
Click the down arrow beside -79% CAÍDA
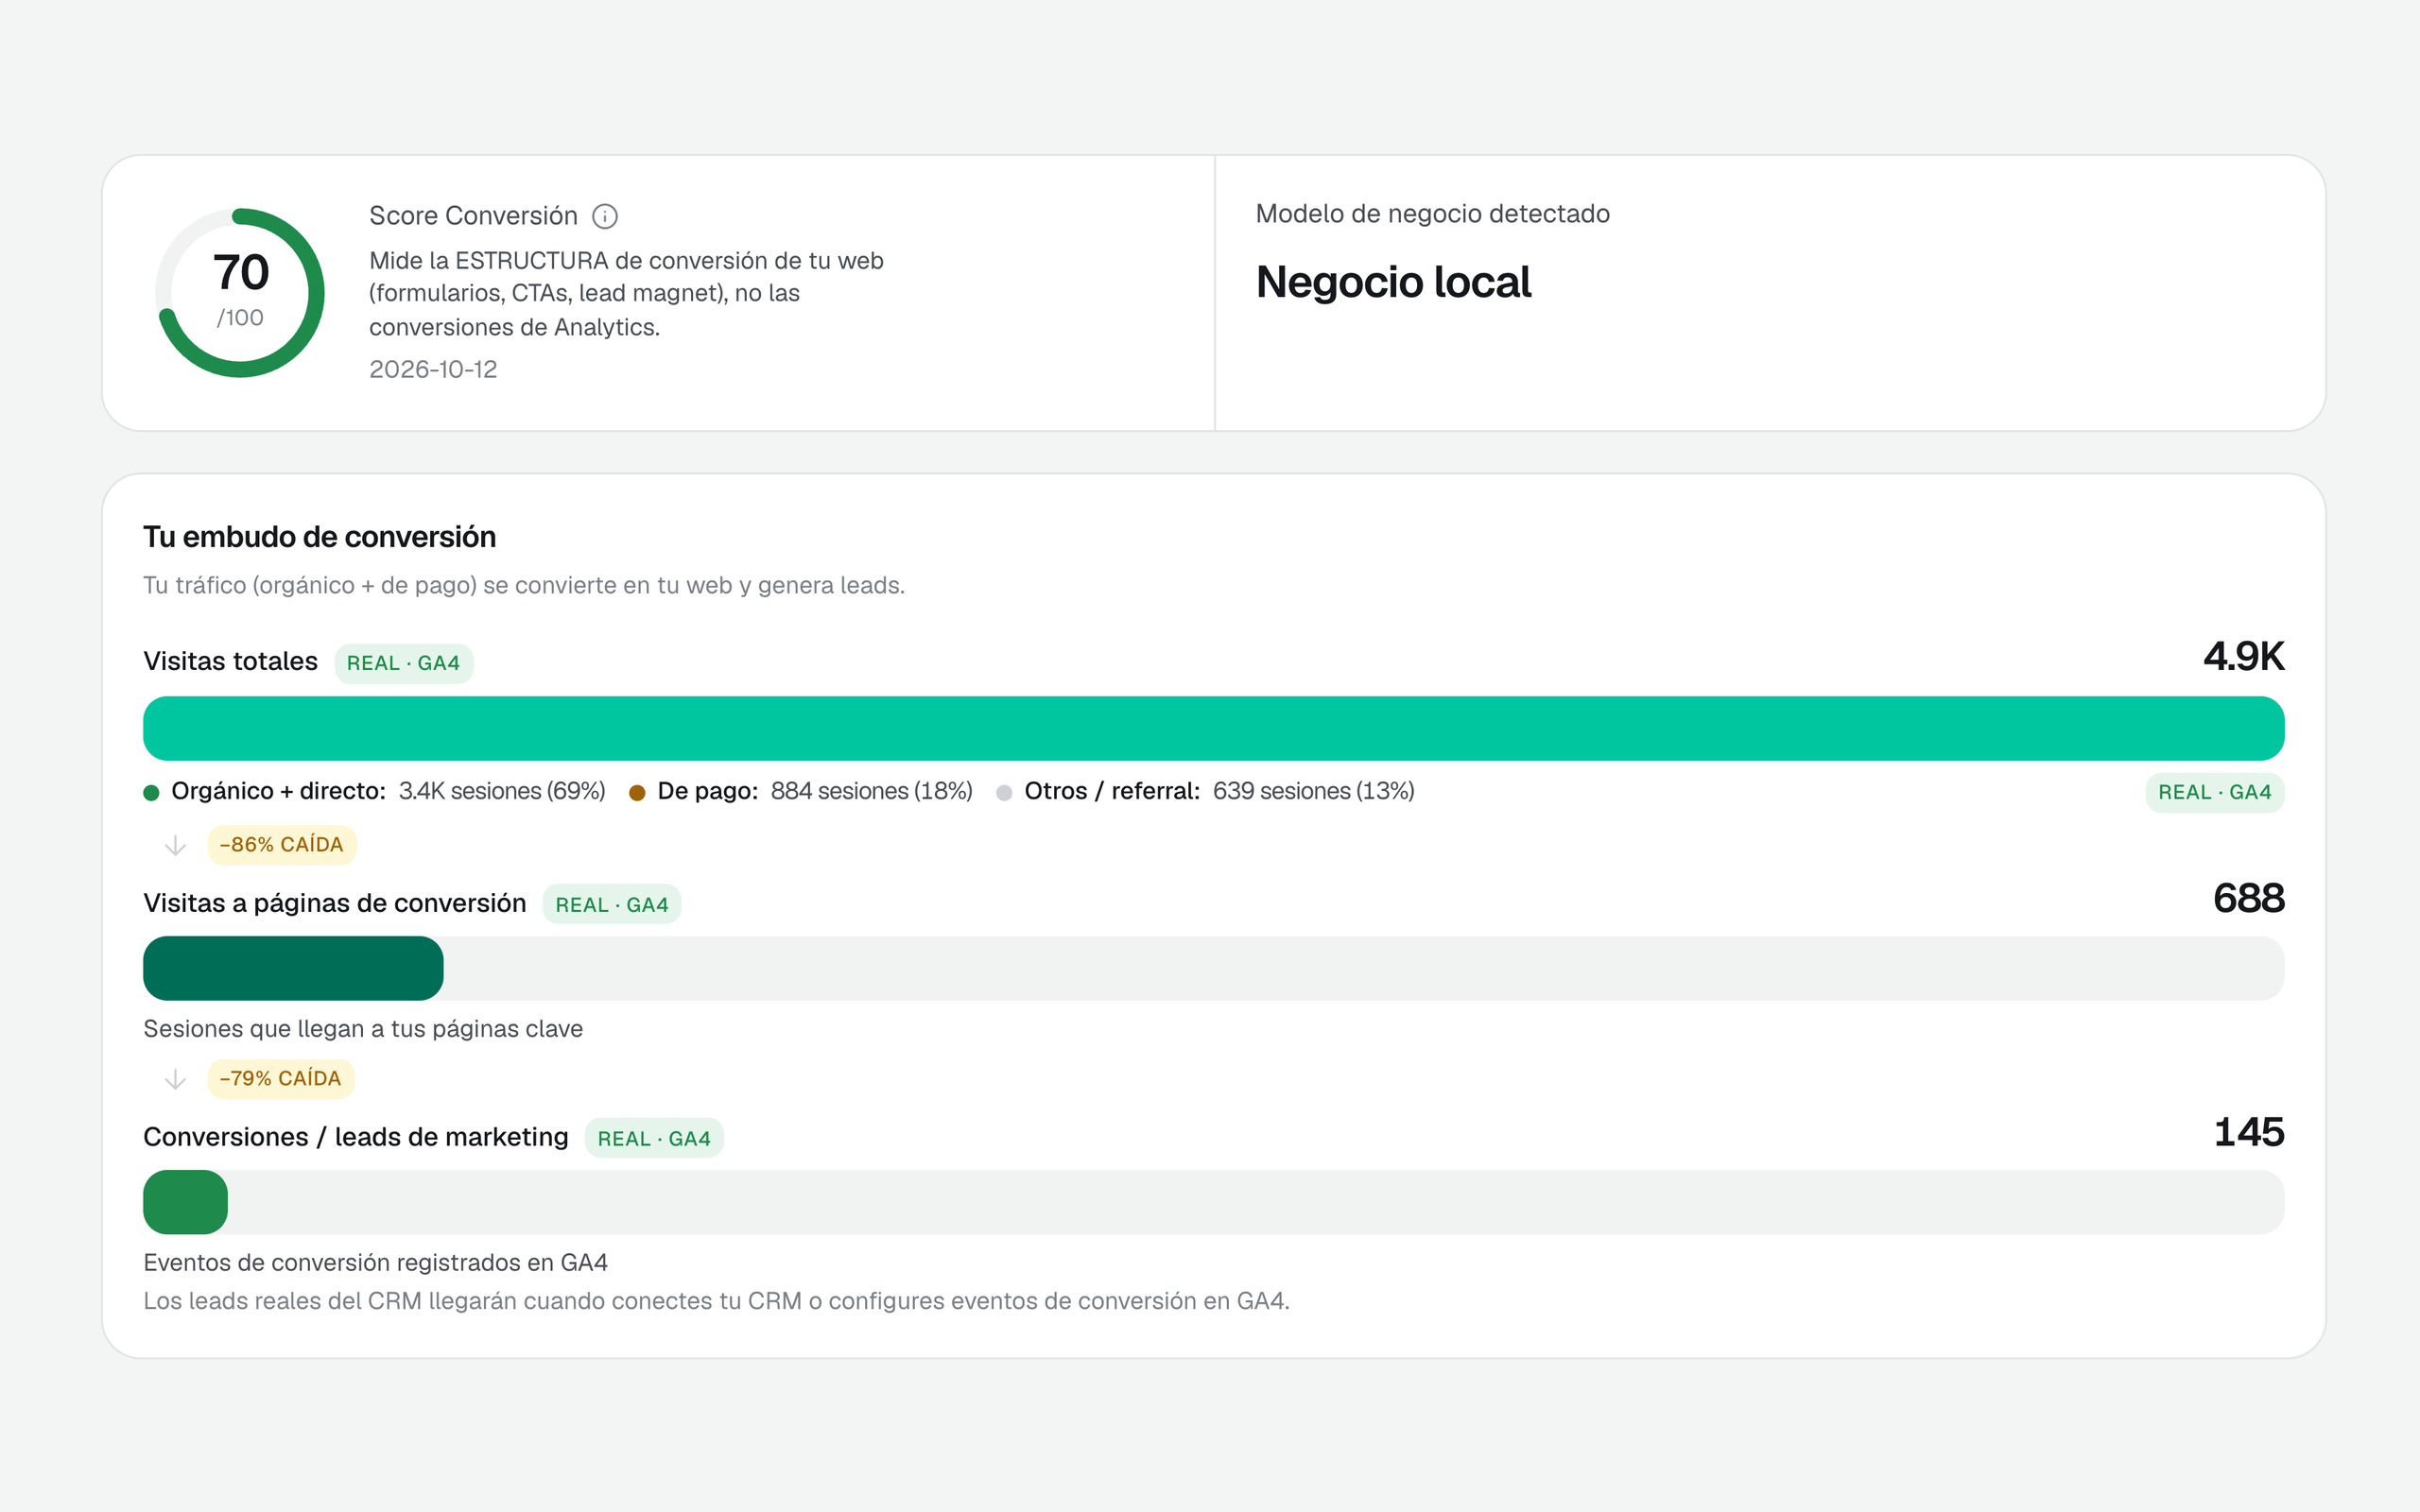[175, 1079]
